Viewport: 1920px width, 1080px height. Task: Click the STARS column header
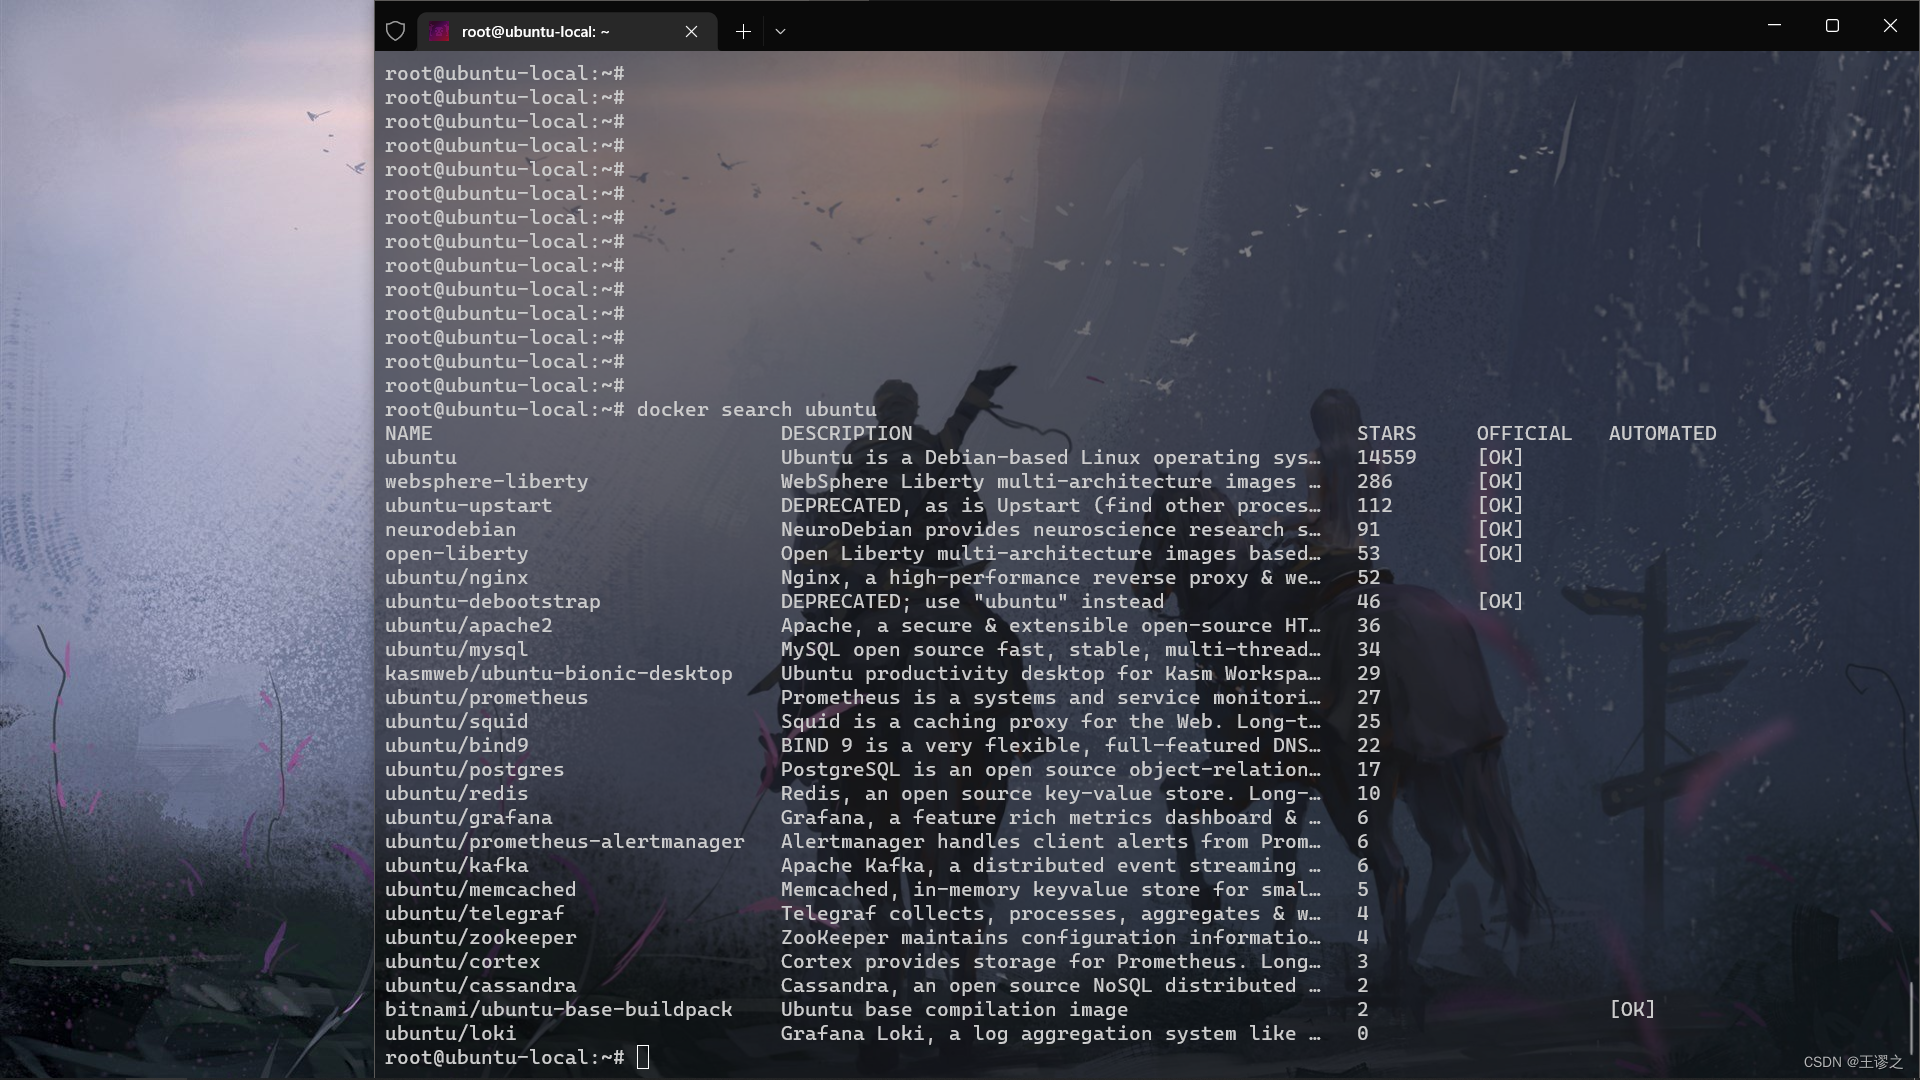point(1386,433)
